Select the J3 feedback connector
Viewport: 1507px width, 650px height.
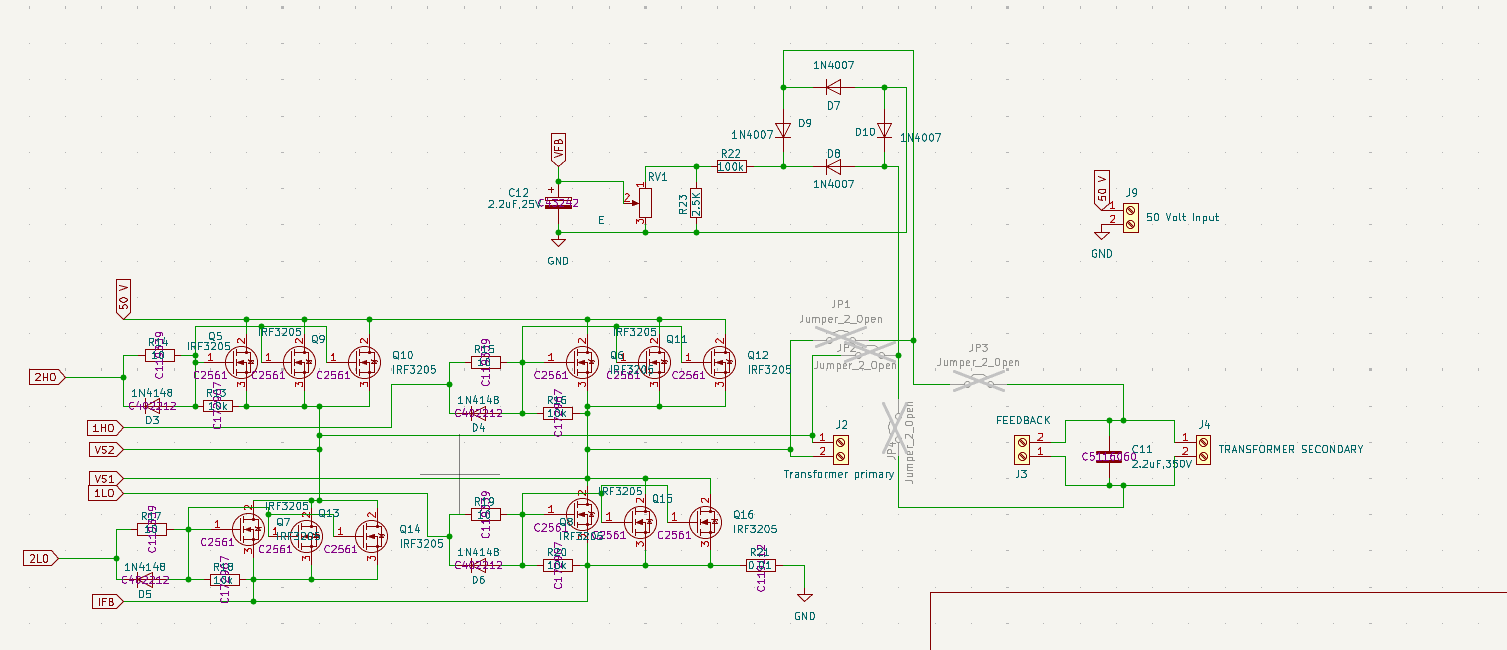click(1022, 449)
